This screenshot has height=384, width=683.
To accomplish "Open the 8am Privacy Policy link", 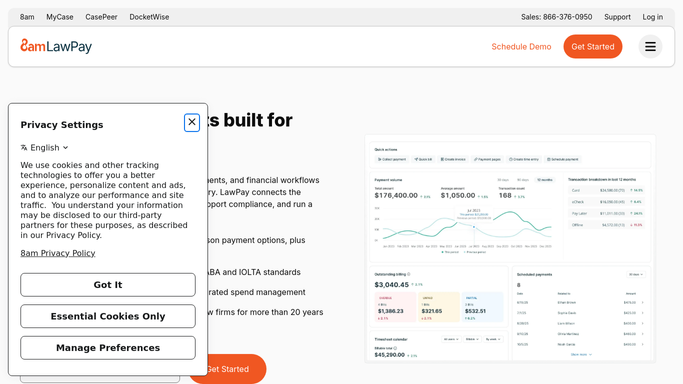I will [x=57, y=253].
